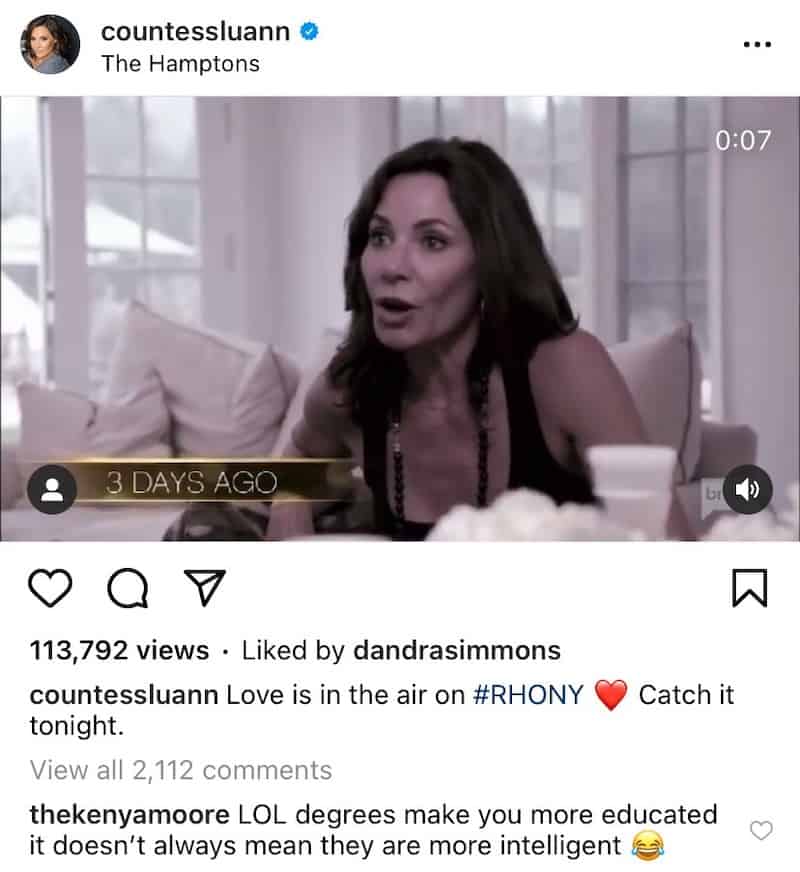View all 2,112 comments
Viewport: 800px width, 872px height.
[x=181, y=770]
